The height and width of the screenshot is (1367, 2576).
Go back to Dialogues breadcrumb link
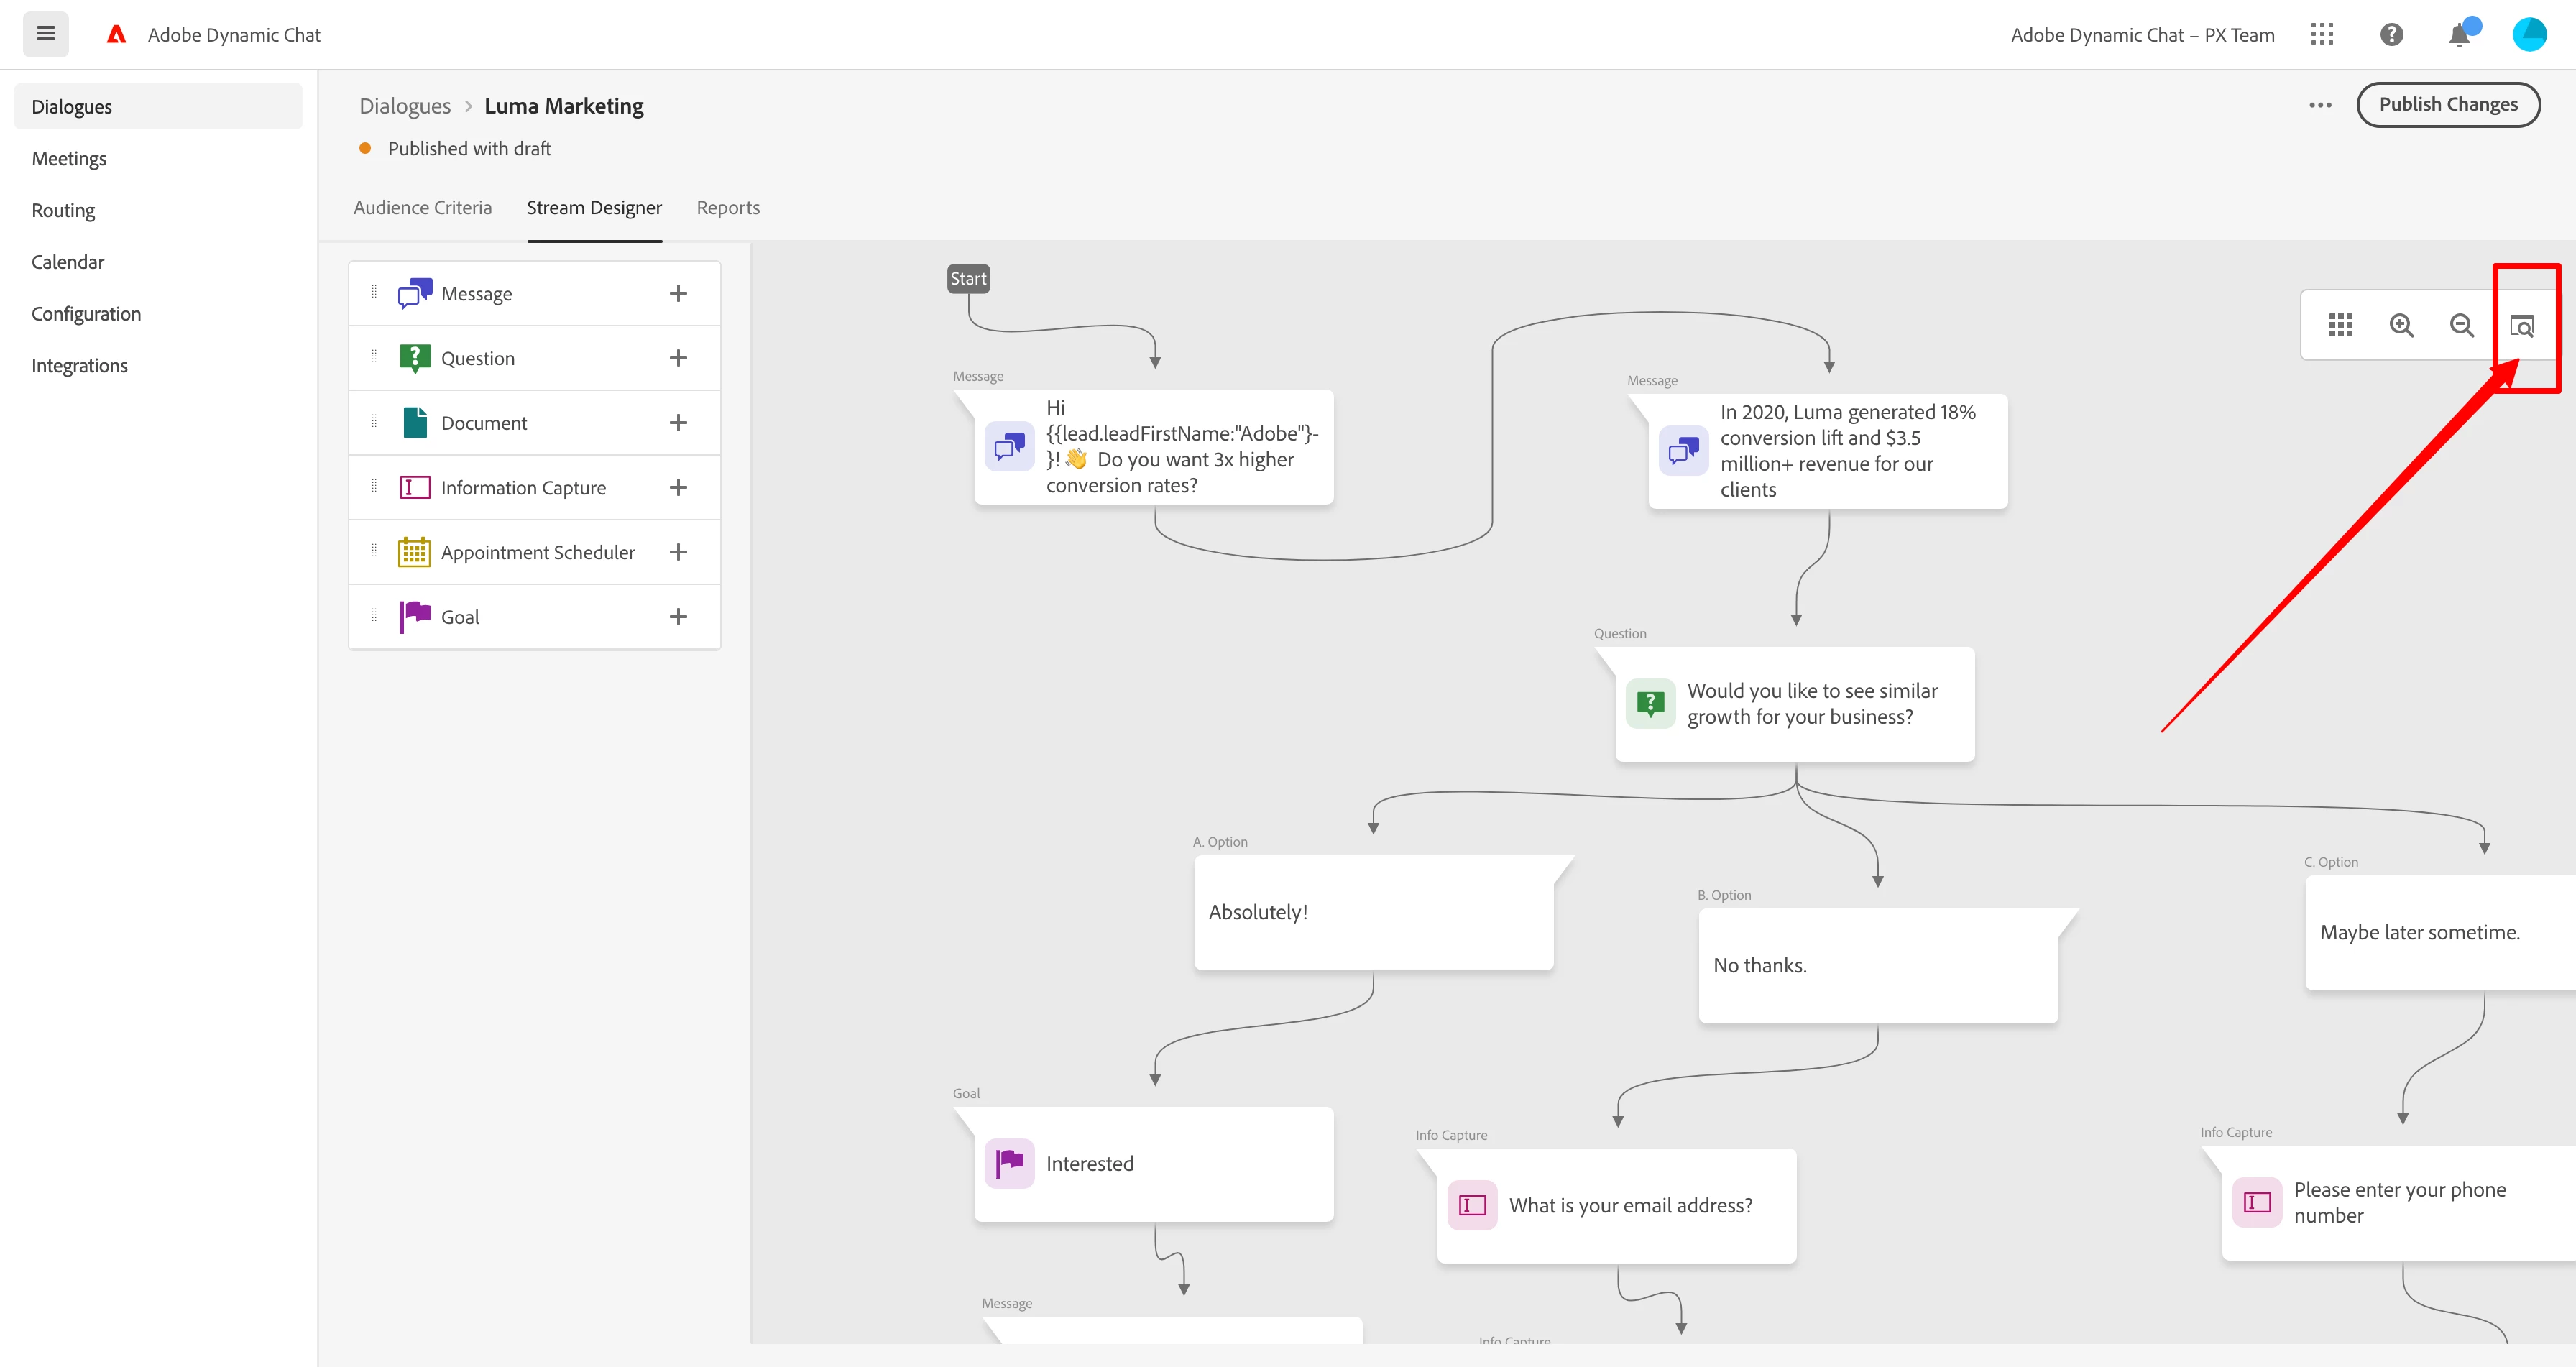(x=405, y=106)
